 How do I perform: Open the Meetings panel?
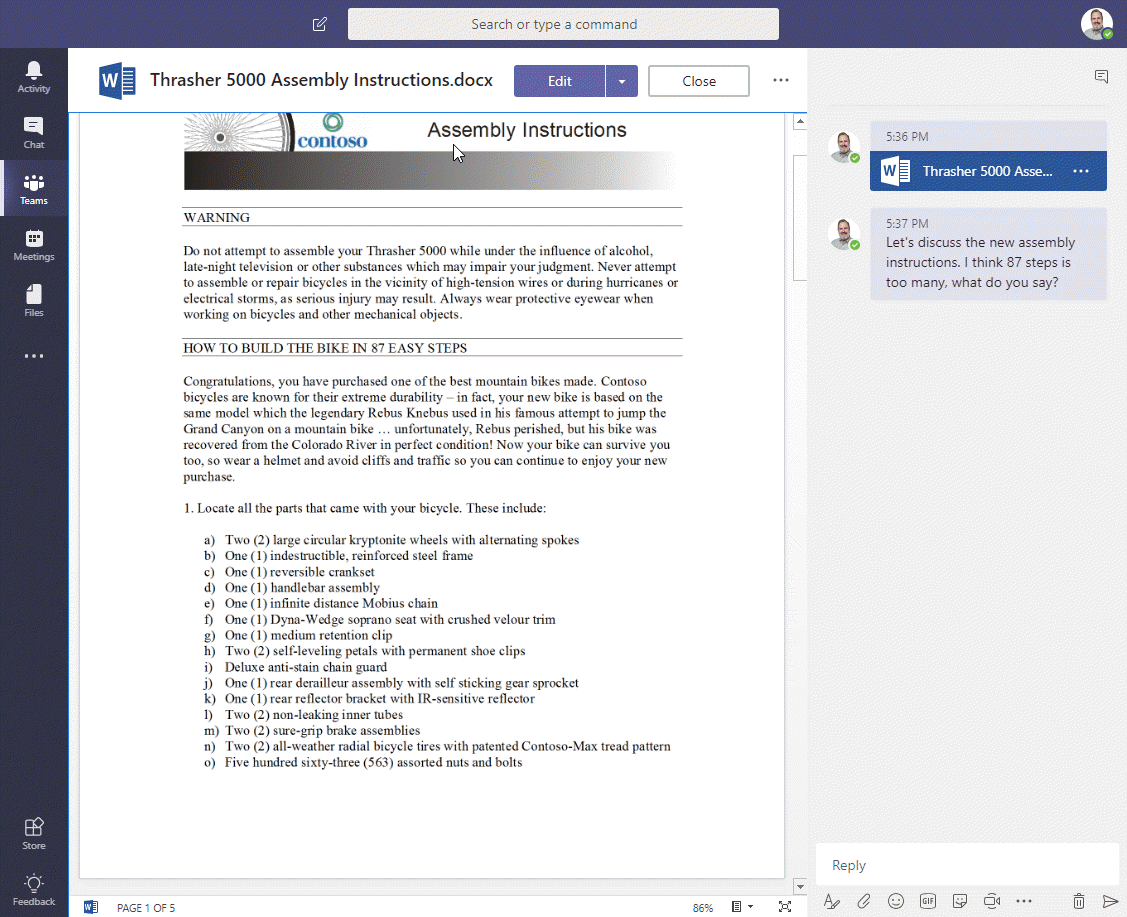(x=34, y=243)
